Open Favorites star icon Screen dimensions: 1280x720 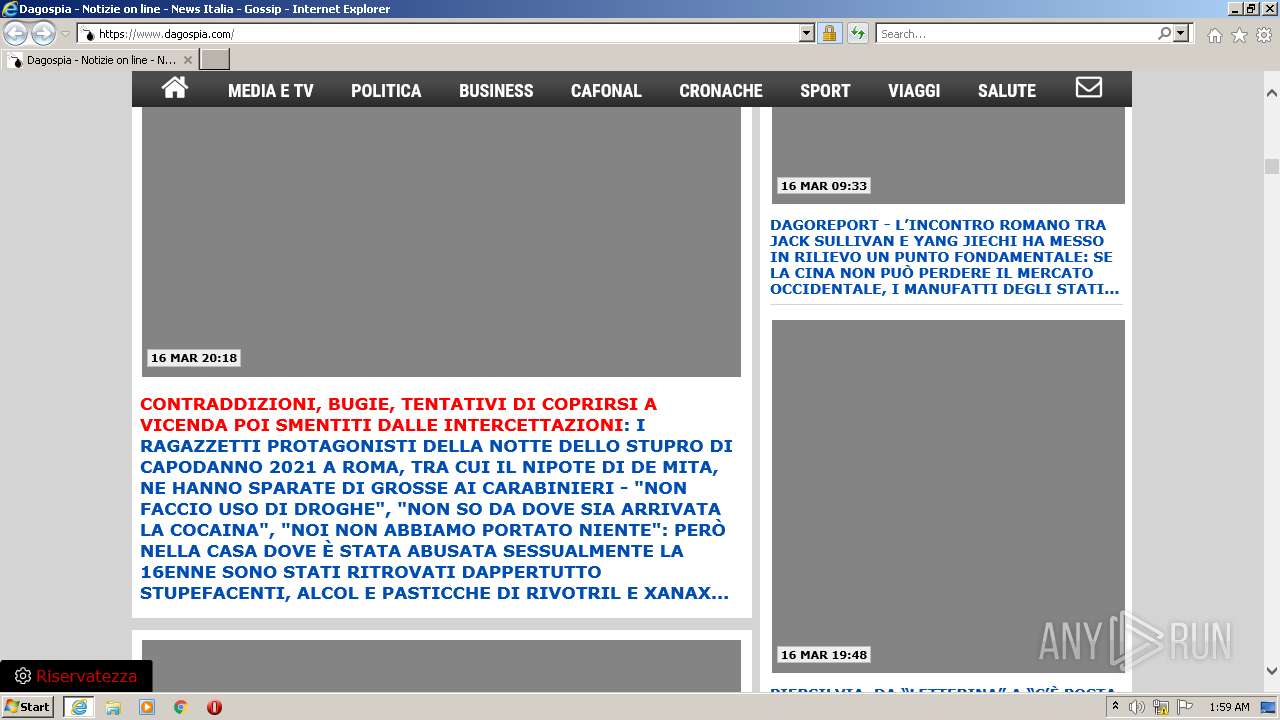click(x=1239, y=35)
